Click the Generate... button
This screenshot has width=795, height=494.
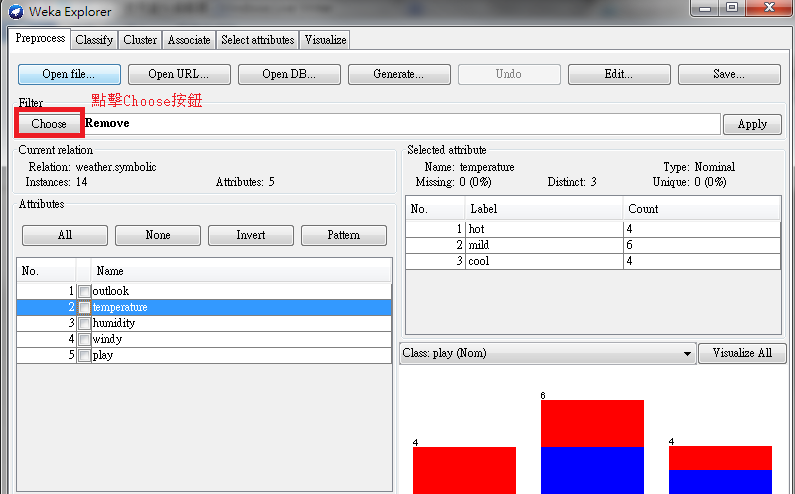[x=399, y=74]
